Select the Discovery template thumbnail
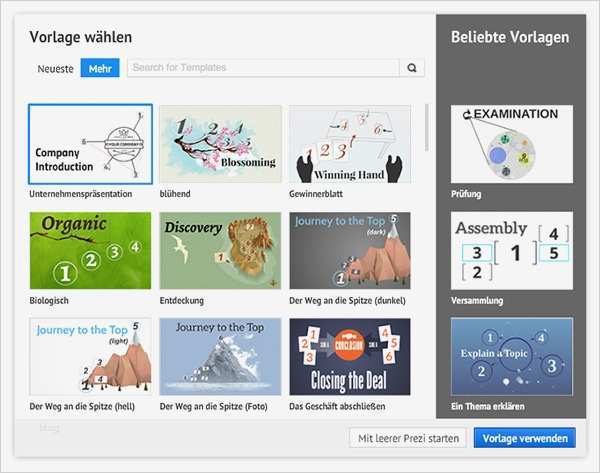600x473 pixels. tap(220, 251)
